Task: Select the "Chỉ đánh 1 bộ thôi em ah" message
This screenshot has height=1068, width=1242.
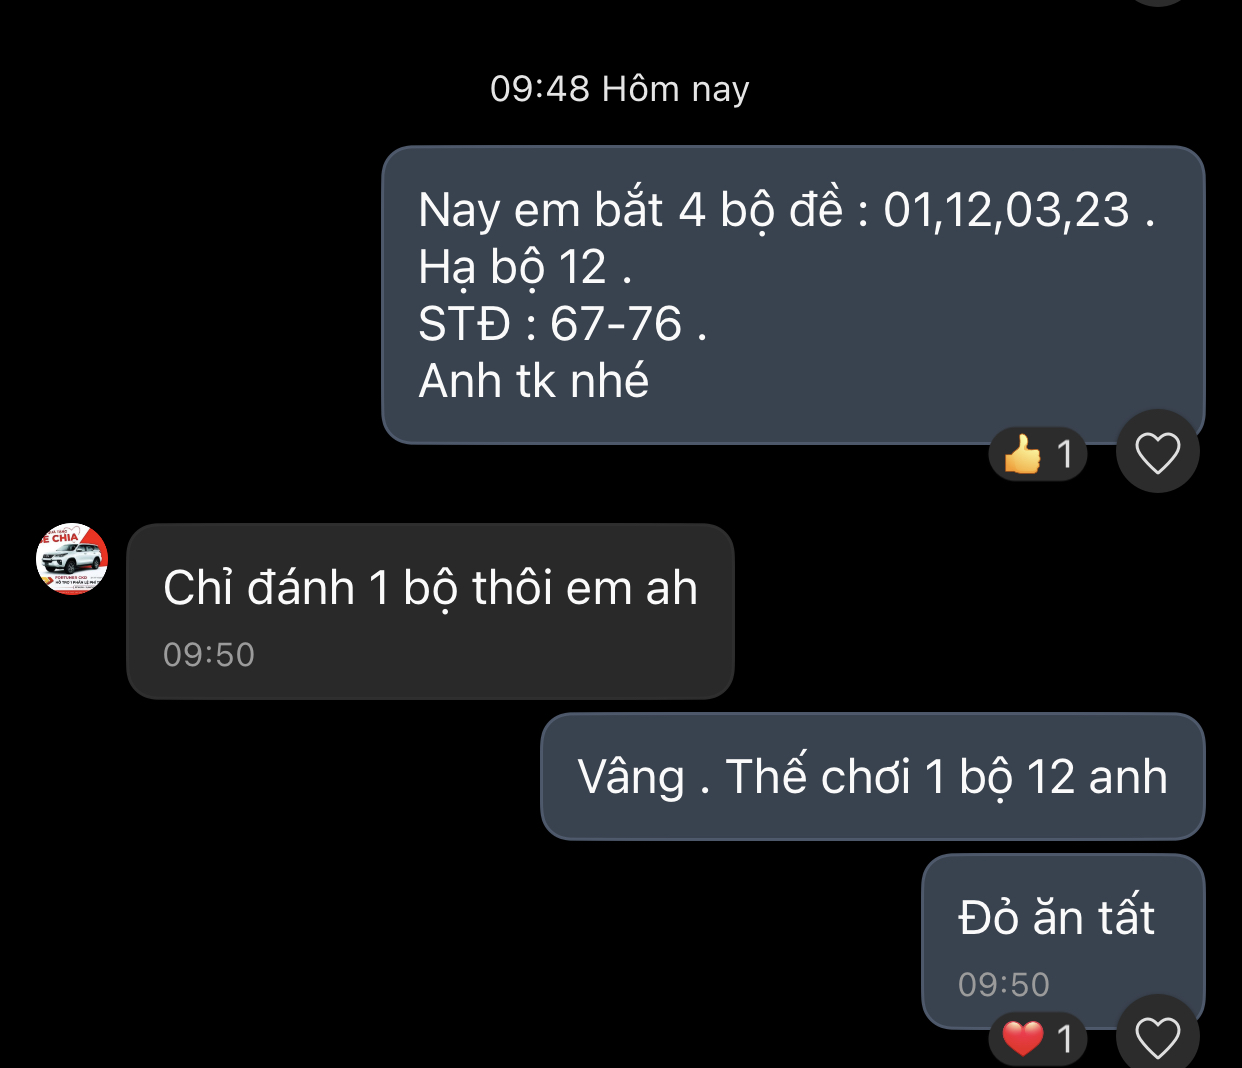Action: pos(430,611)
